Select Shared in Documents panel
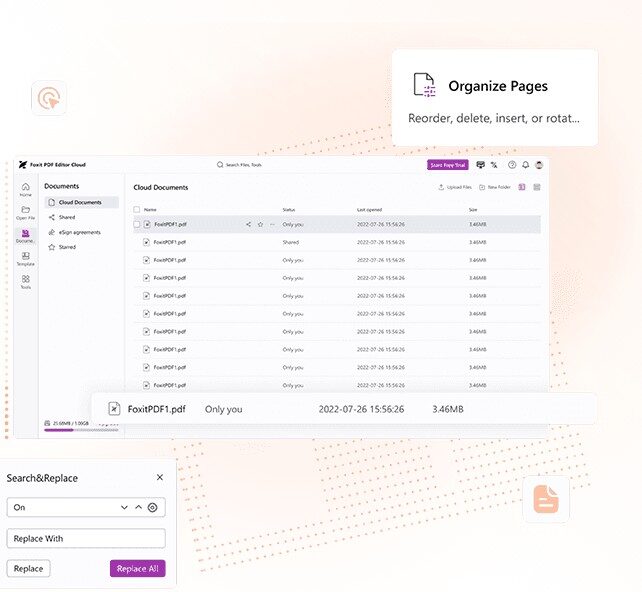This screenshot has width=642, height=592. [x=66, y=217]
